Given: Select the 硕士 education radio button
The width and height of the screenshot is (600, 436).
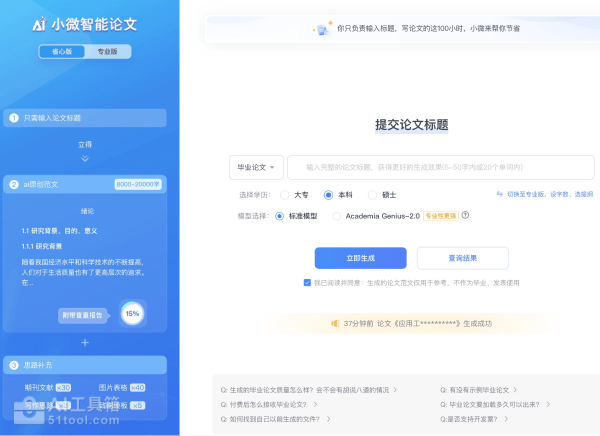Looking at the screenshot, I should (x=373, y=195).
